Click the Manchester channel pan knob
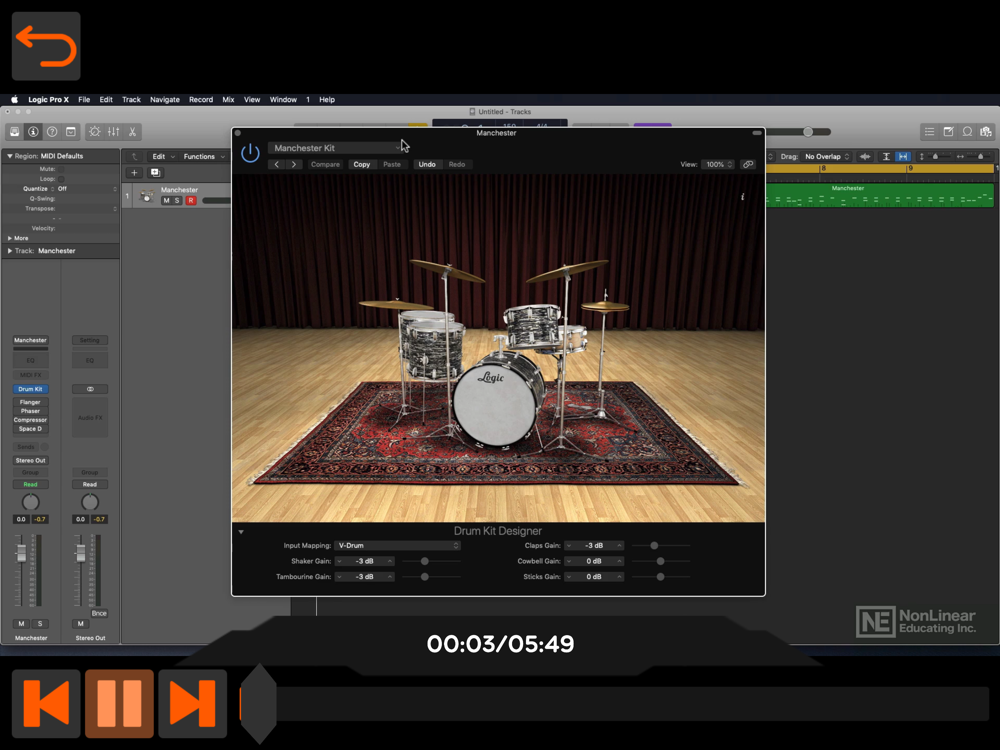Viewport: 1000px width, 750px height. [x=30, y=502]
